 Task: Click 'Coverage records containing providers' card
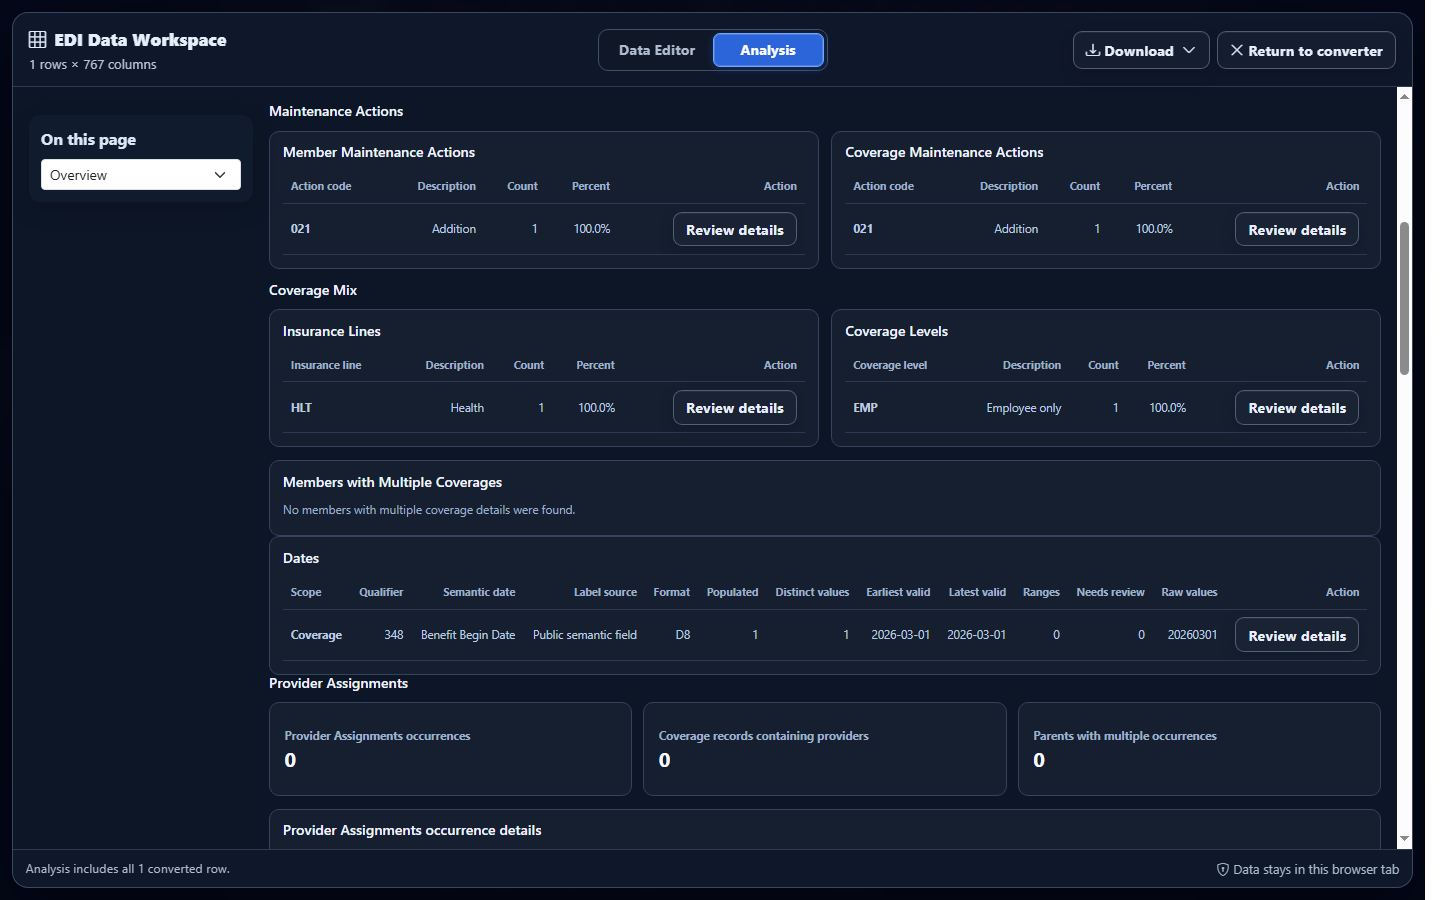click(x=825, y=749)
